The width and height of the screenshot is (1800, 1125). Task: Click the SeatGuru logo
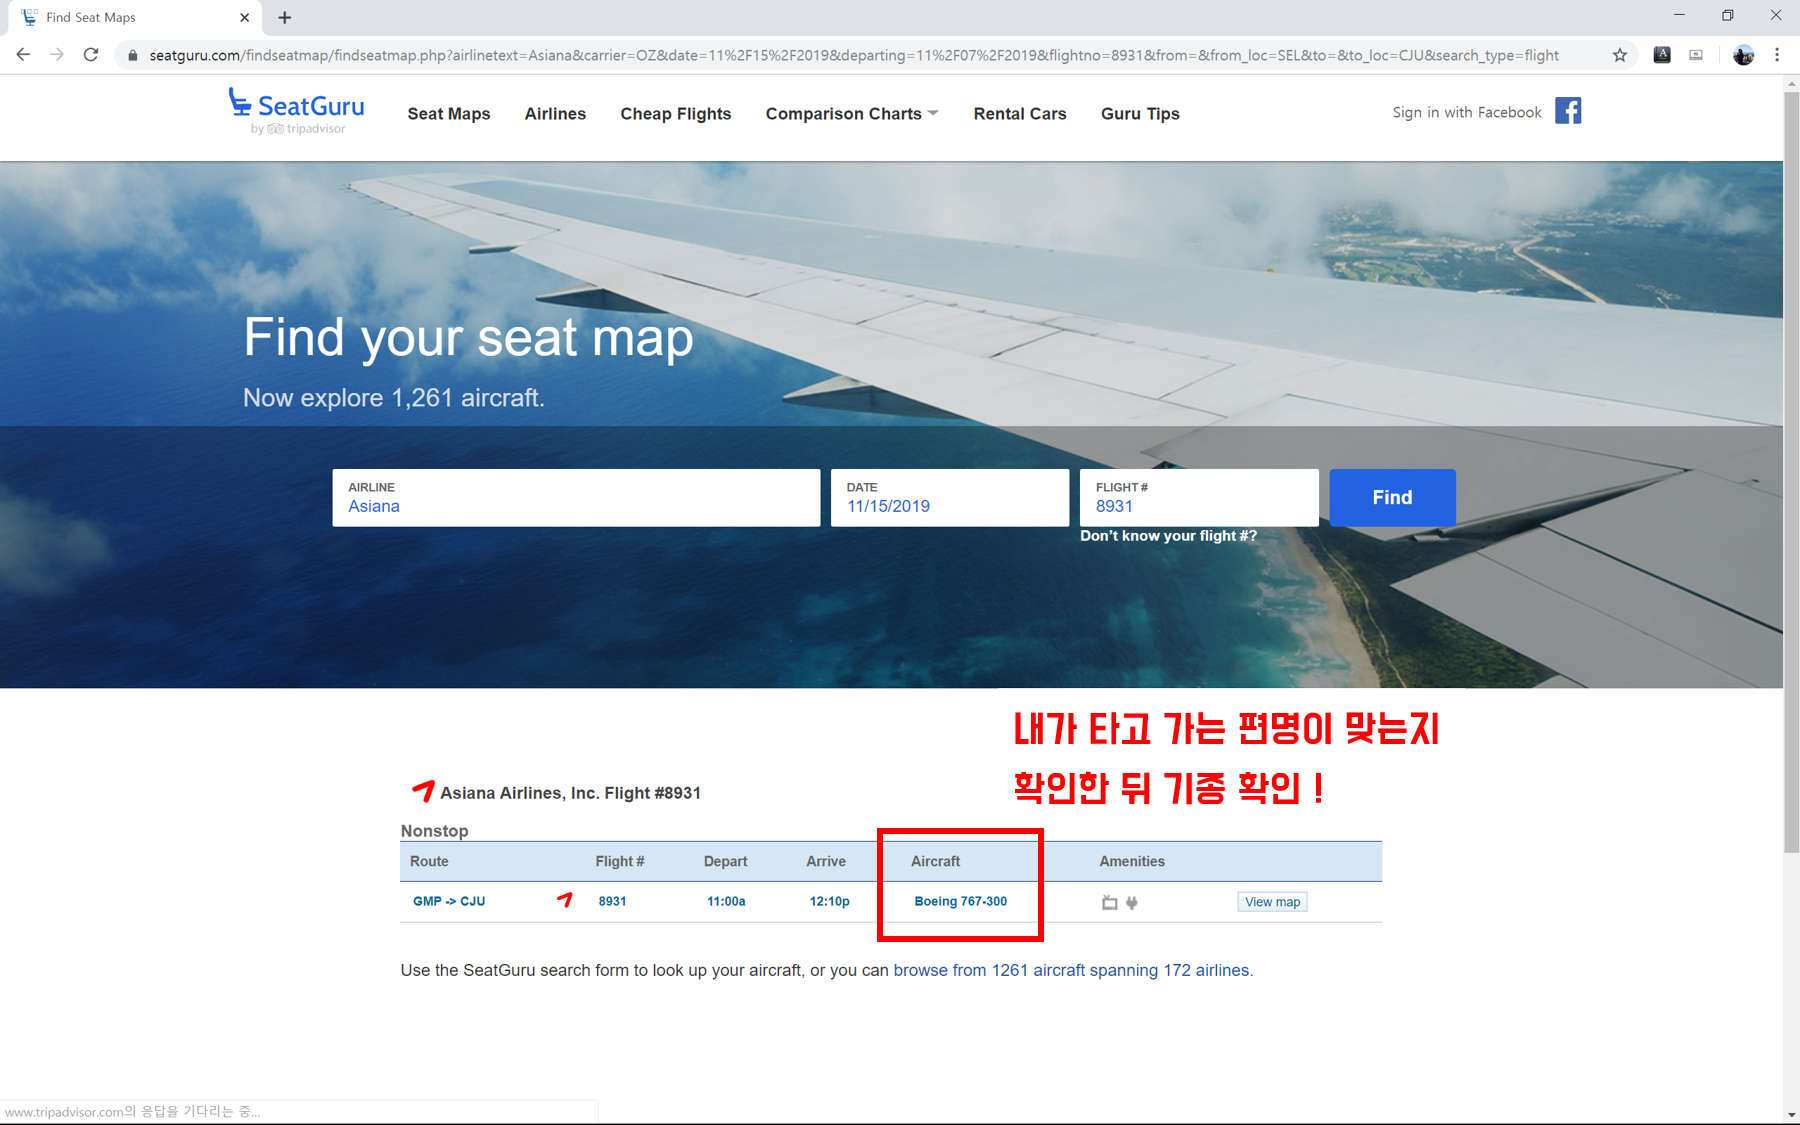(296, 111)
